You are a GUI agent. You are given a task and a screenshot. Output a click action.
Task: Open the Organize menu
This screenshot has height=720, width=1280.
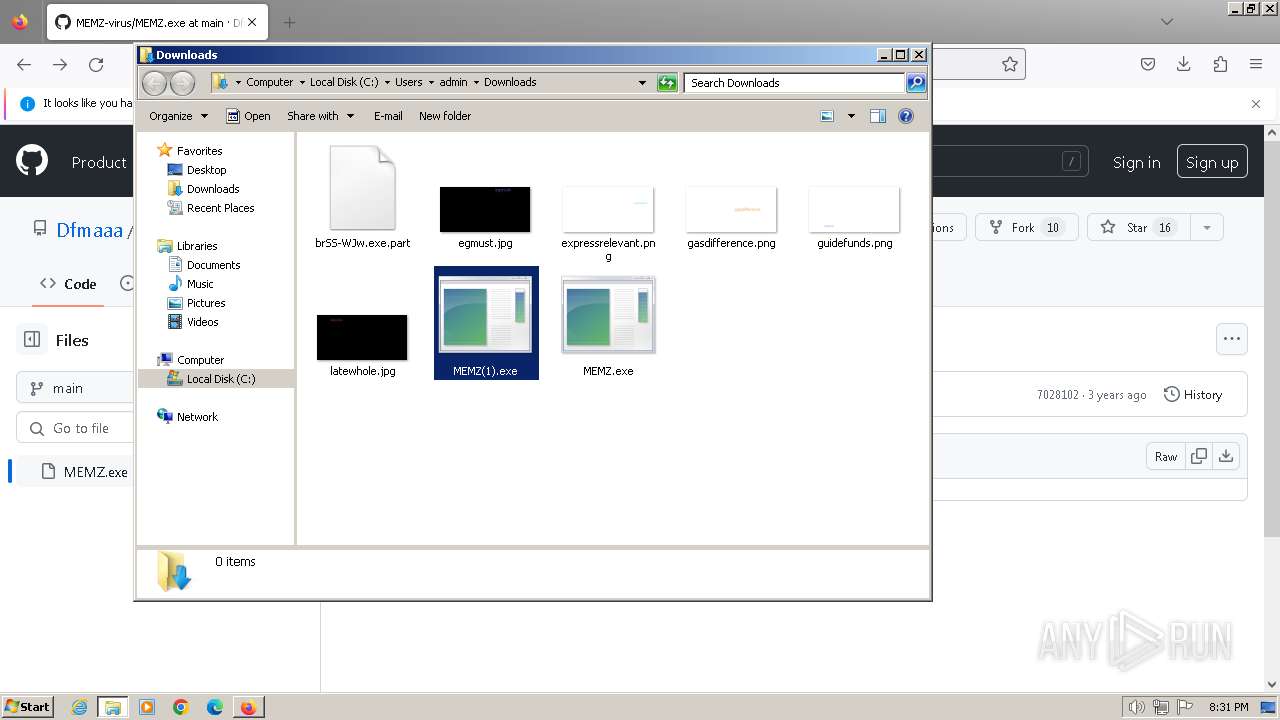pos(178,116)
